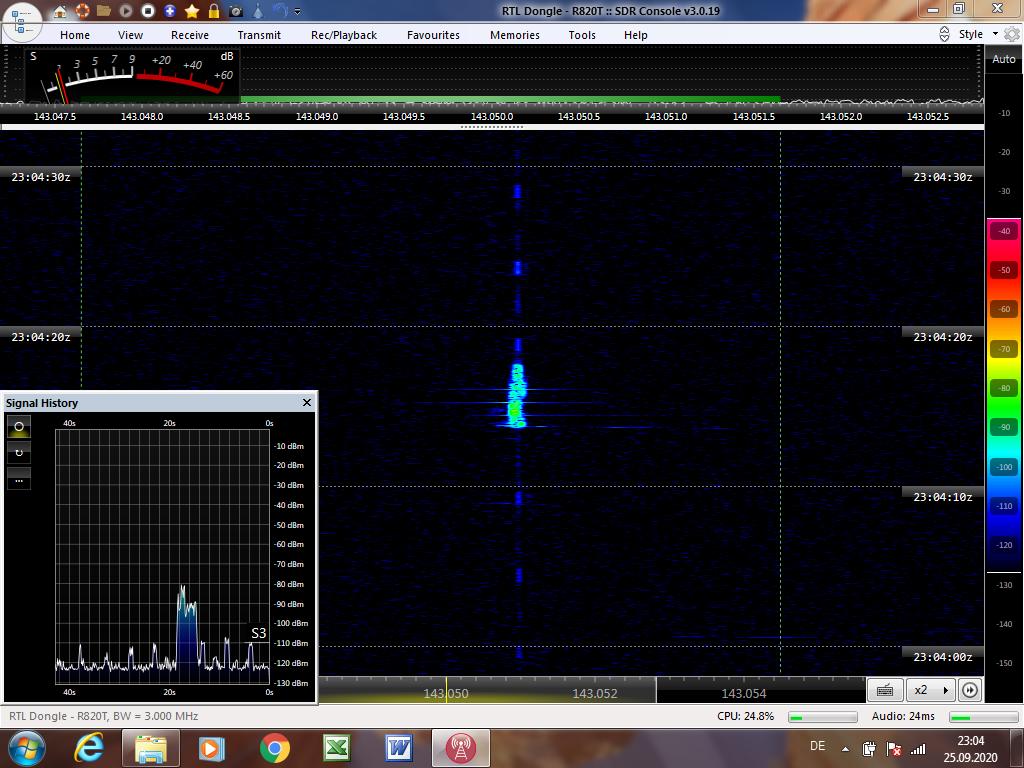Open the Memories ribbon tab

515,35
